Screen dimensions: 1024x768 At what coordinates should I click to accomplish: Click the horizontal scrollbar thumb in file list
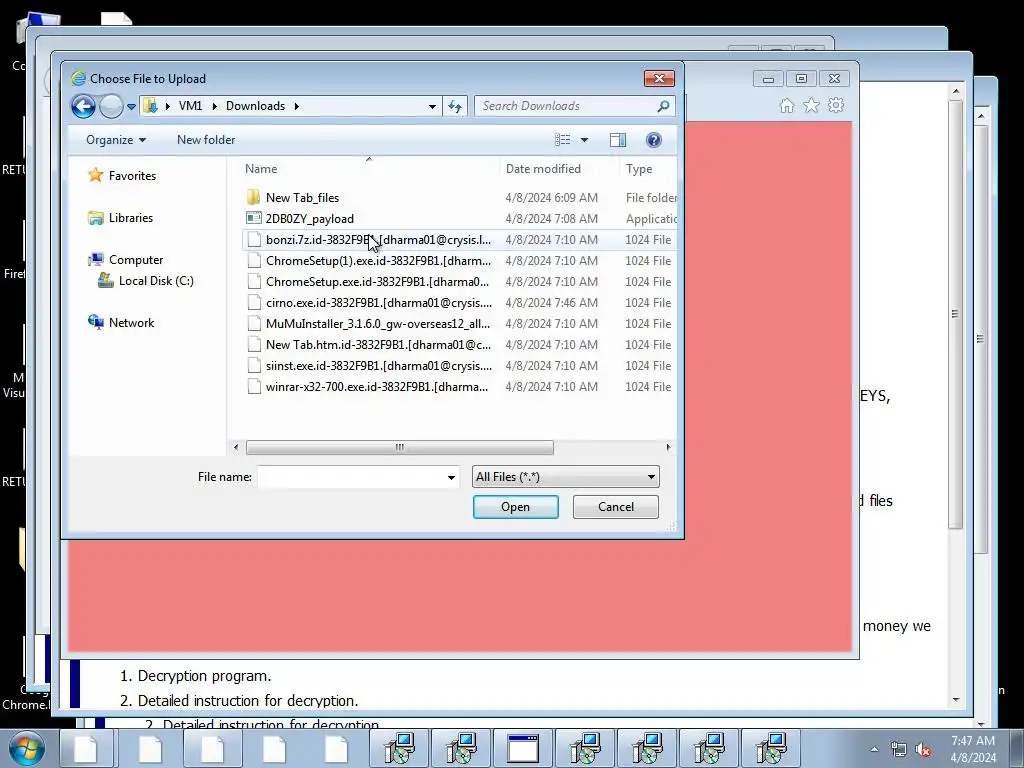pyautogui.click(x=400, y=447)
